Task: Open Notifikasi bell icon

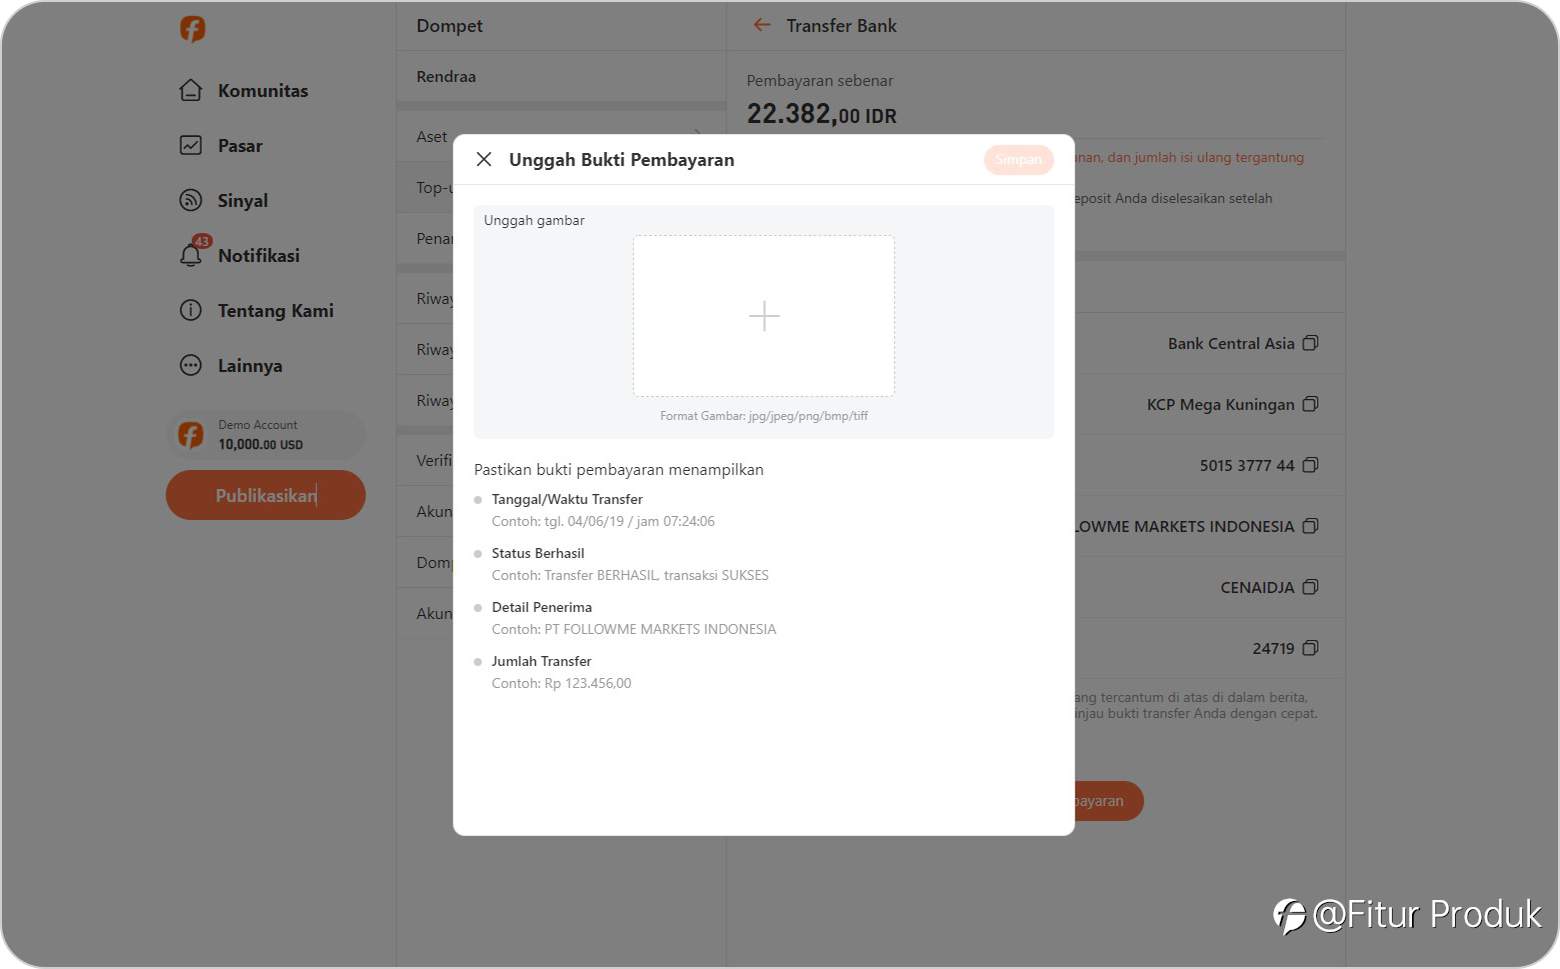Action: [190, 256]
